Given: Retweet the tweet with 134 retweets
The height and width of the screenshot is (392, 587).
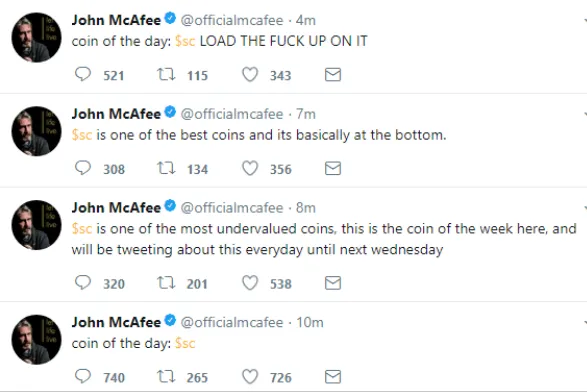Looking at the screenshot, I should [166, 168].
